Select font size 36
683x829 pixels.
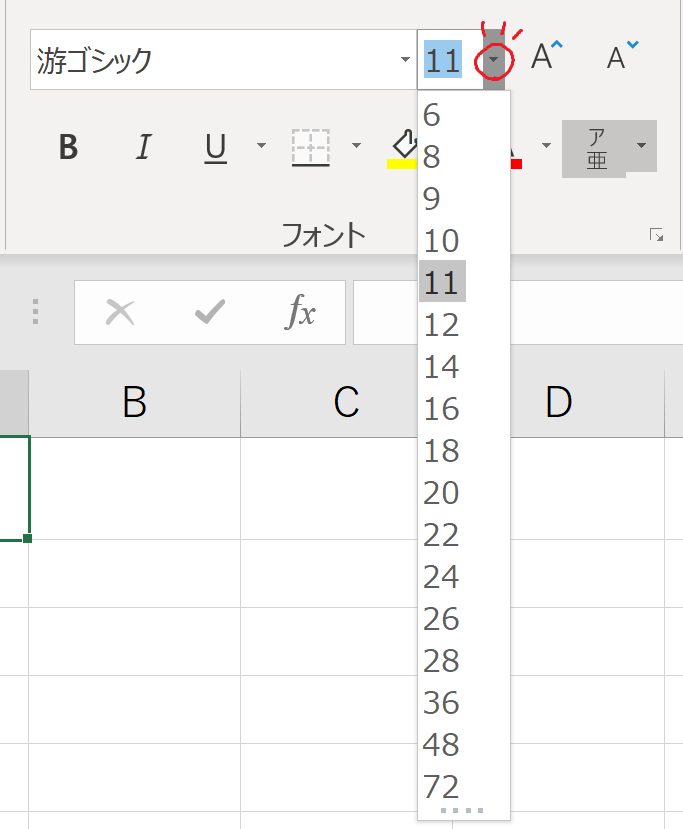(x=464, y=703)
